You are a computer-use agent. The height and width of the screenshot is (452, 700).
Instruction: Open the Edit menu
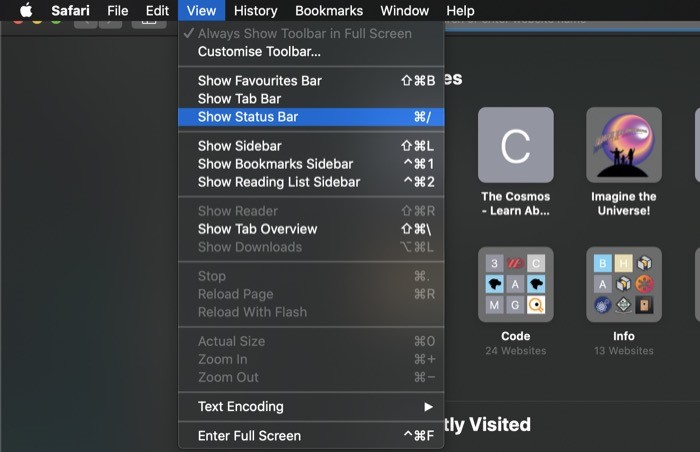coord(157,10)
